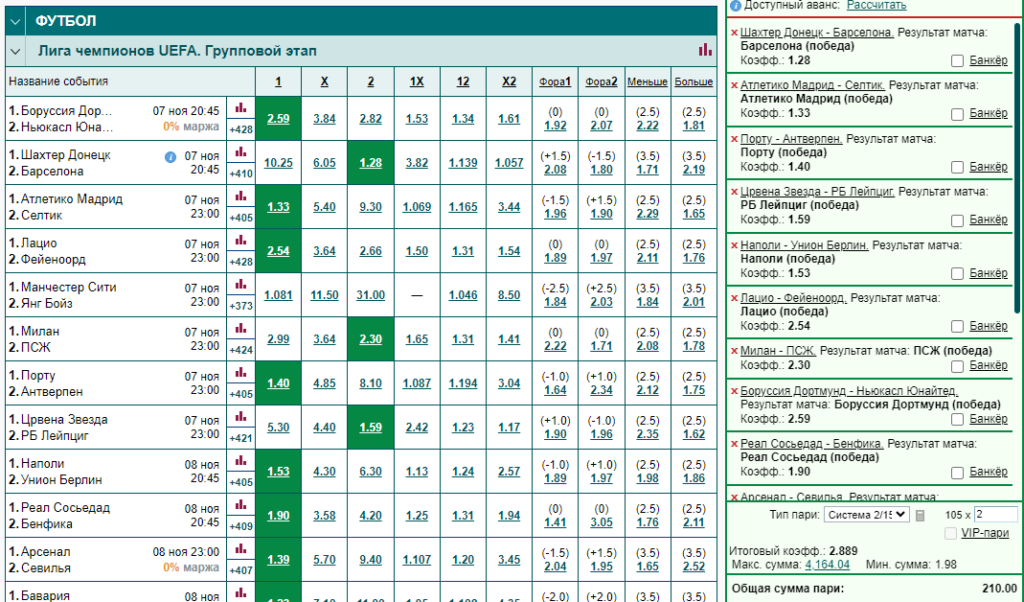
Task: Open statistics icon for Арсенал – Севилья
Action: (x=241, y=549)
